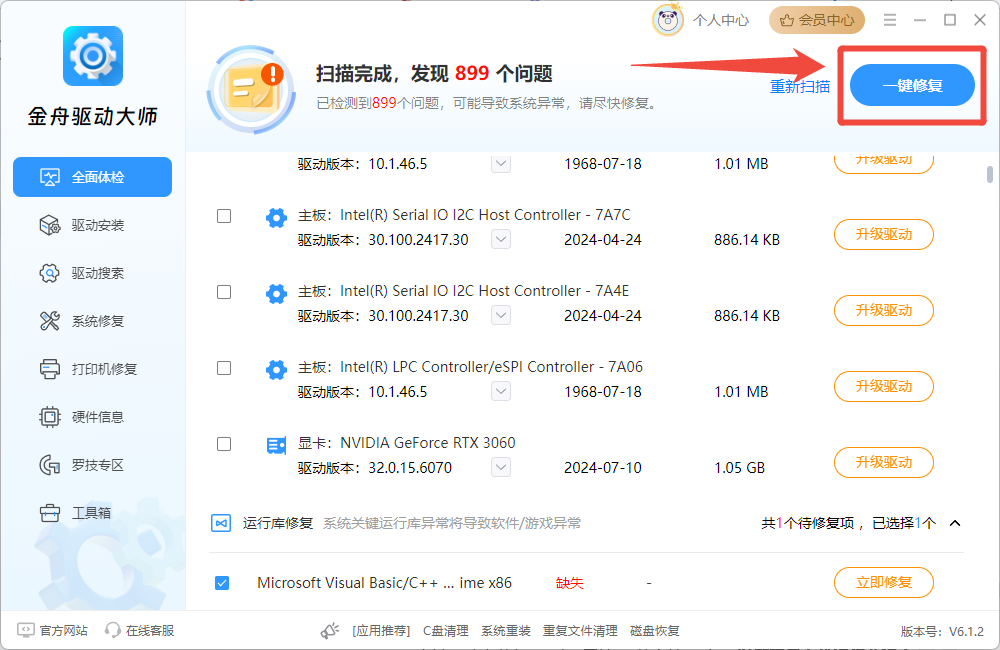
Task: Open C盘清理 disk cleanup link
Action: click(445, 631)
